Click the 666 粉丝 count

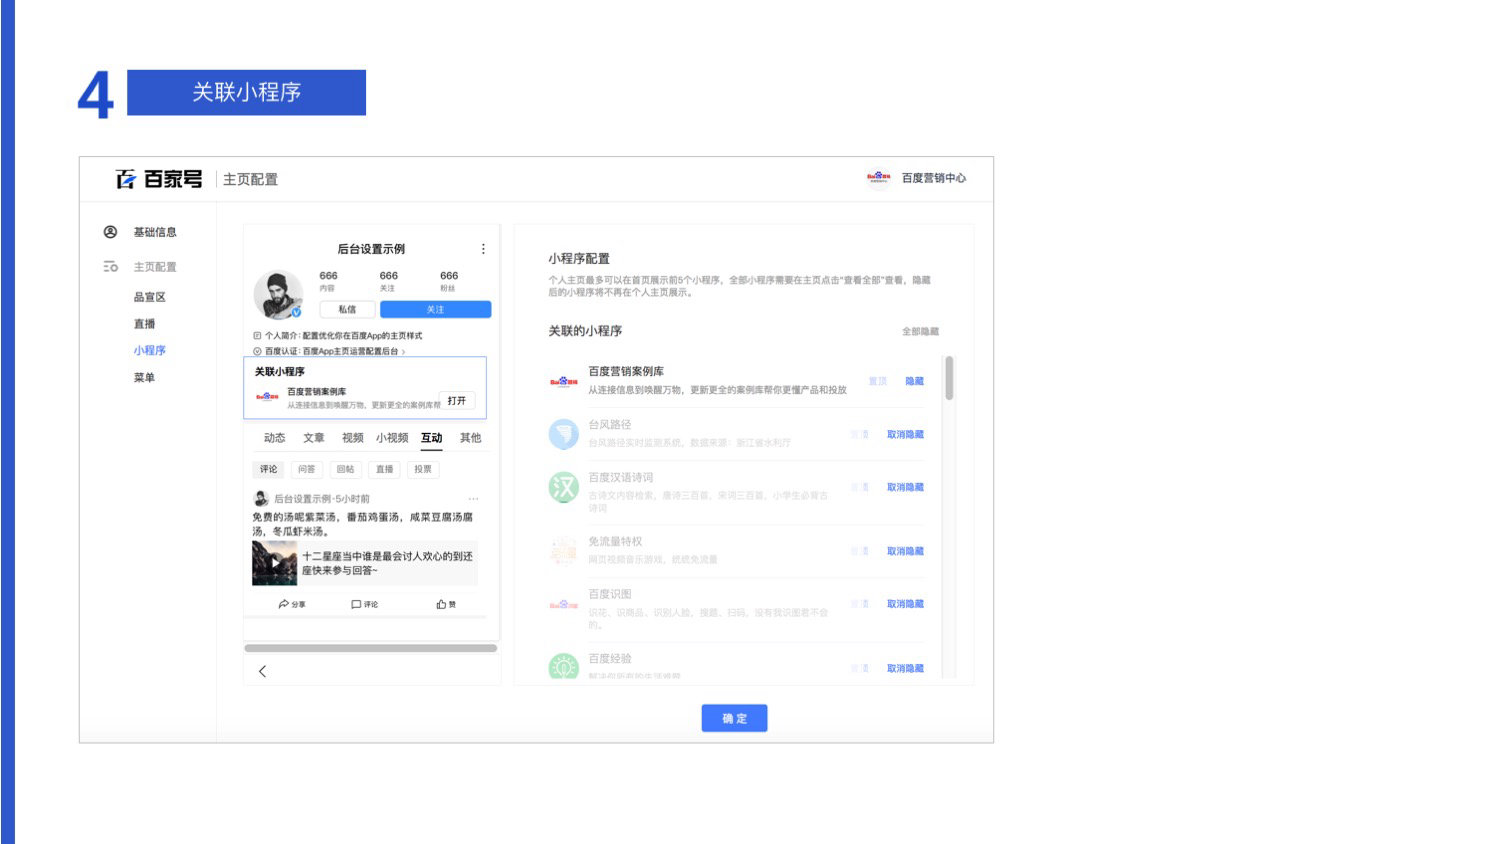pos(449,281)
